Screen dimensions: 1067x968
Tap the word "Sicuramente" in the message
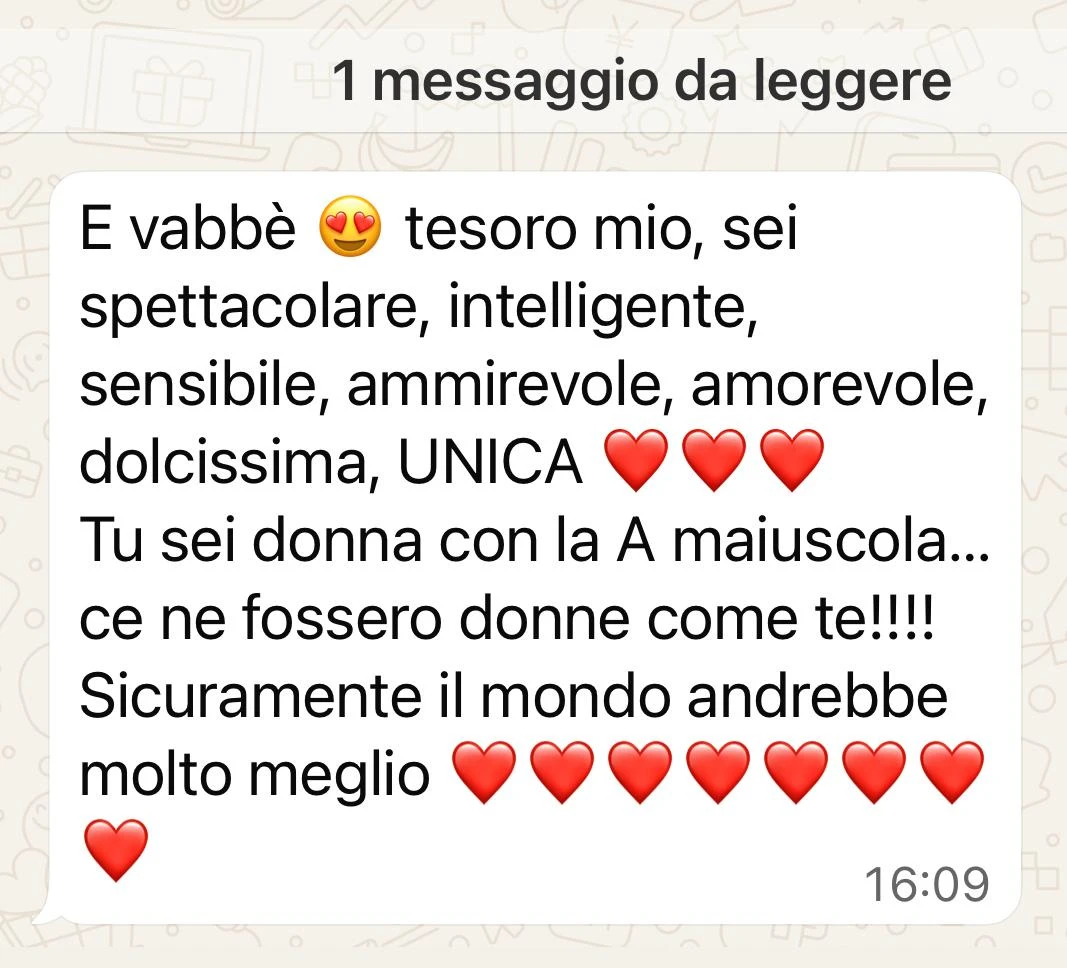point(250,697)
